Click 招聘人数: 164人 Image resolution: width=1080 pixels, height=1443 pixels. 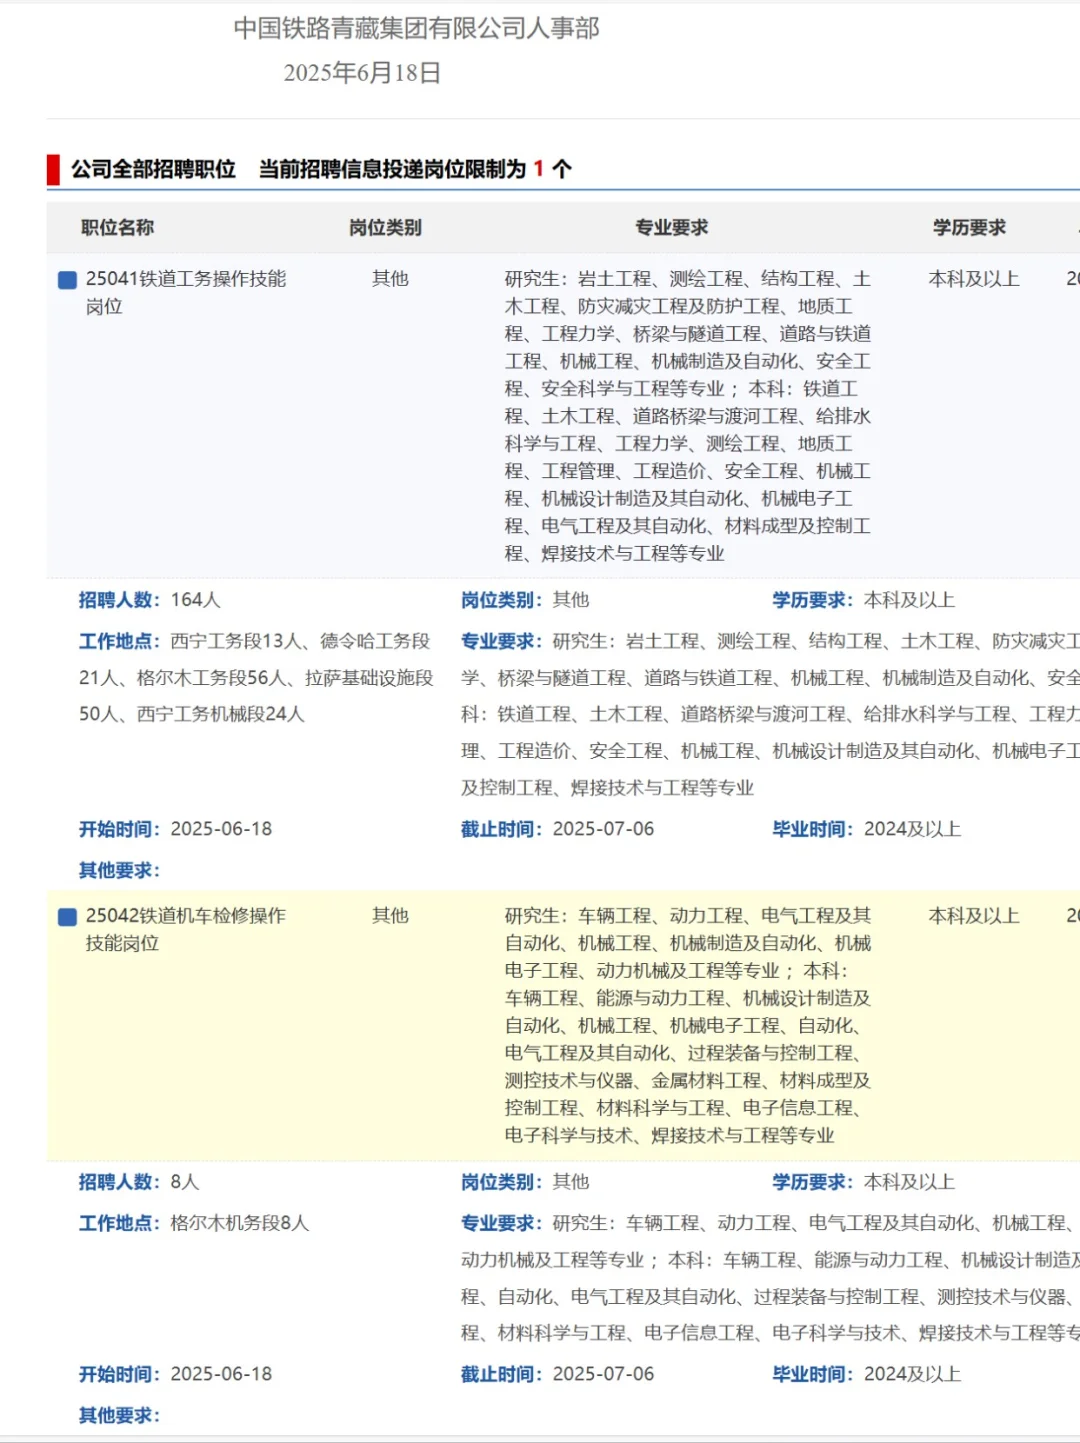150,600
